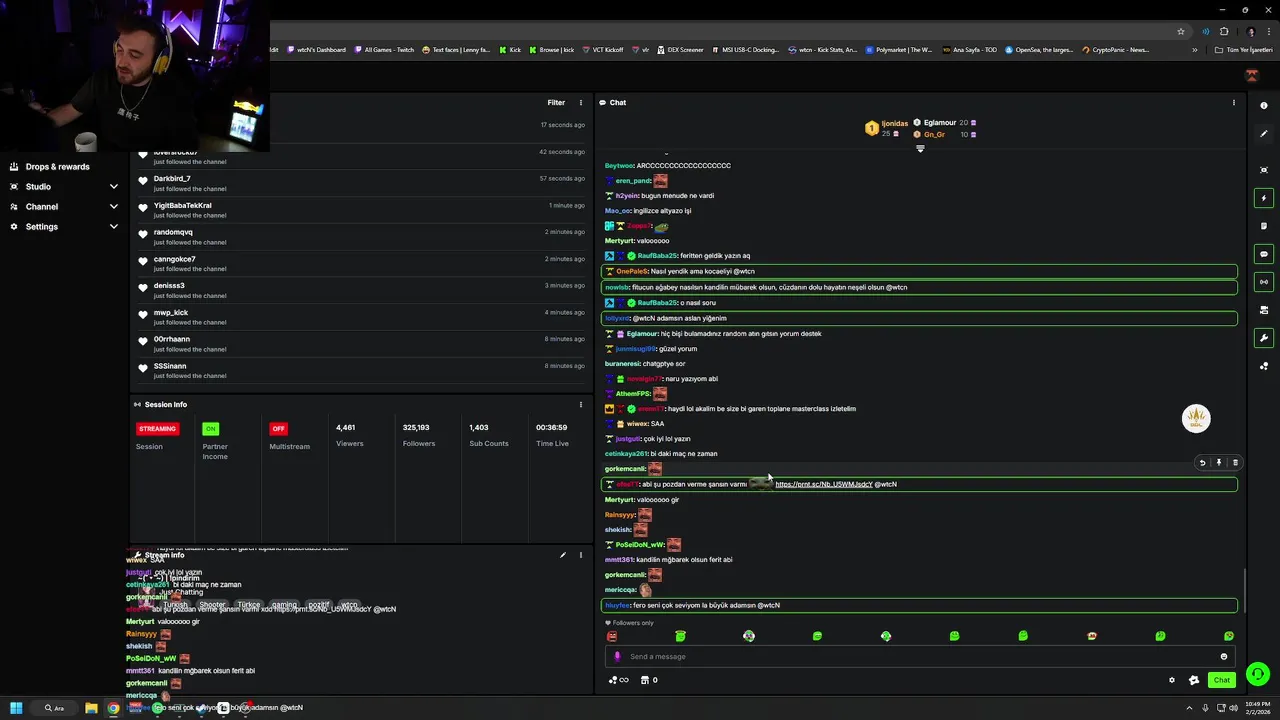Click the red STREAMING session badge
Image resolution: width=1280 pixels, height=720 pixels.
[x=157, y=428]
